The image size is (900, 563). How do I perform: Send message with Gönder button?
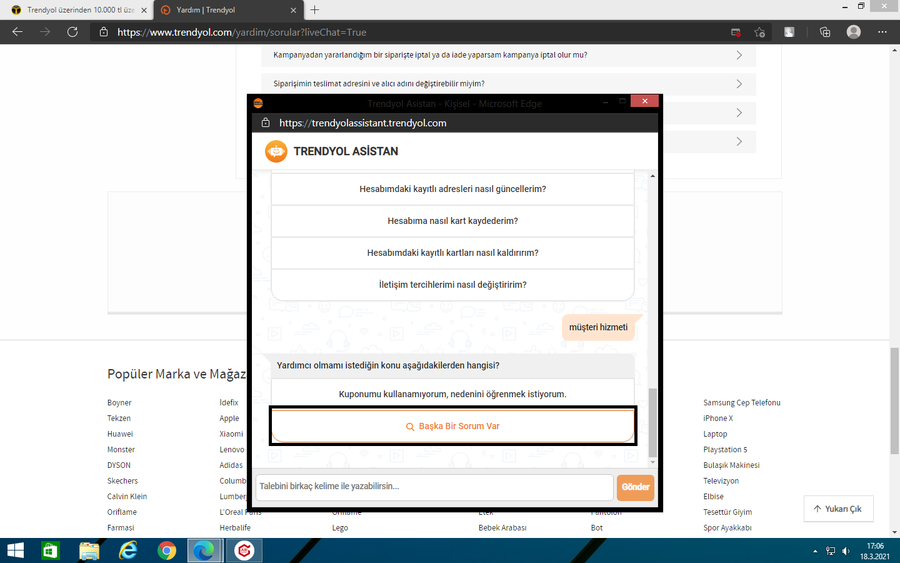(x=635, y=487)
